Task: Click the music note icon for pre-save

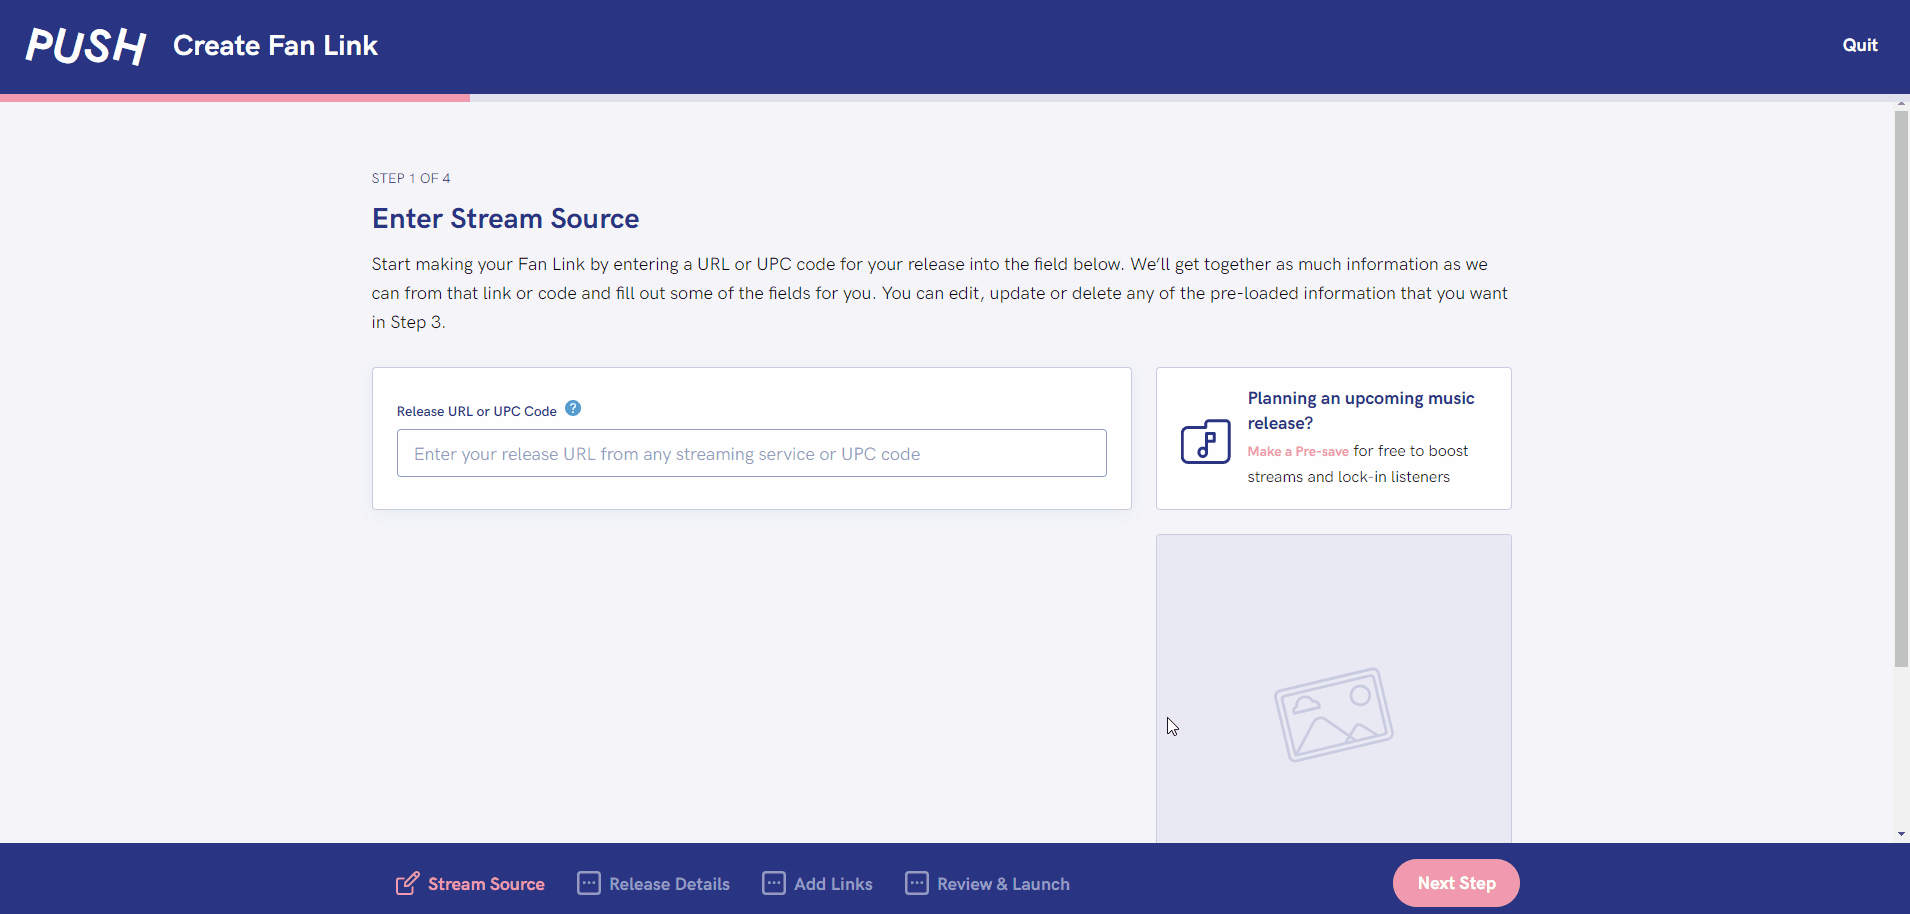Action: point(1204,440)
